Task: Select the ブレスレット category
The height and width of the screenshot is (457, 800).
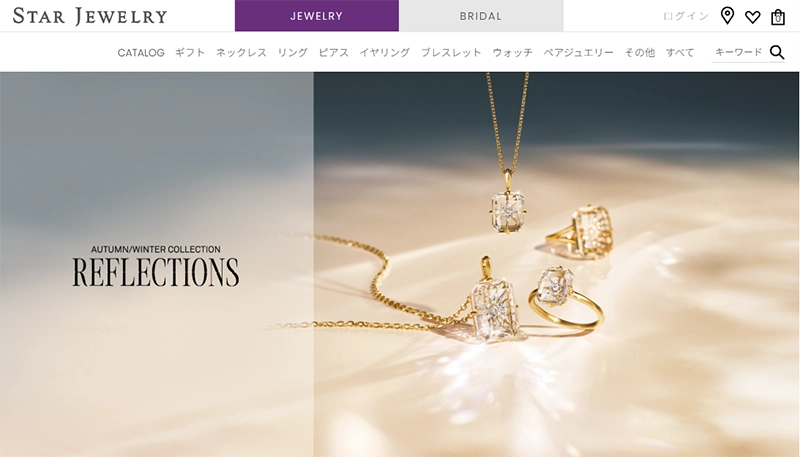Action: (x=451, y=53)
